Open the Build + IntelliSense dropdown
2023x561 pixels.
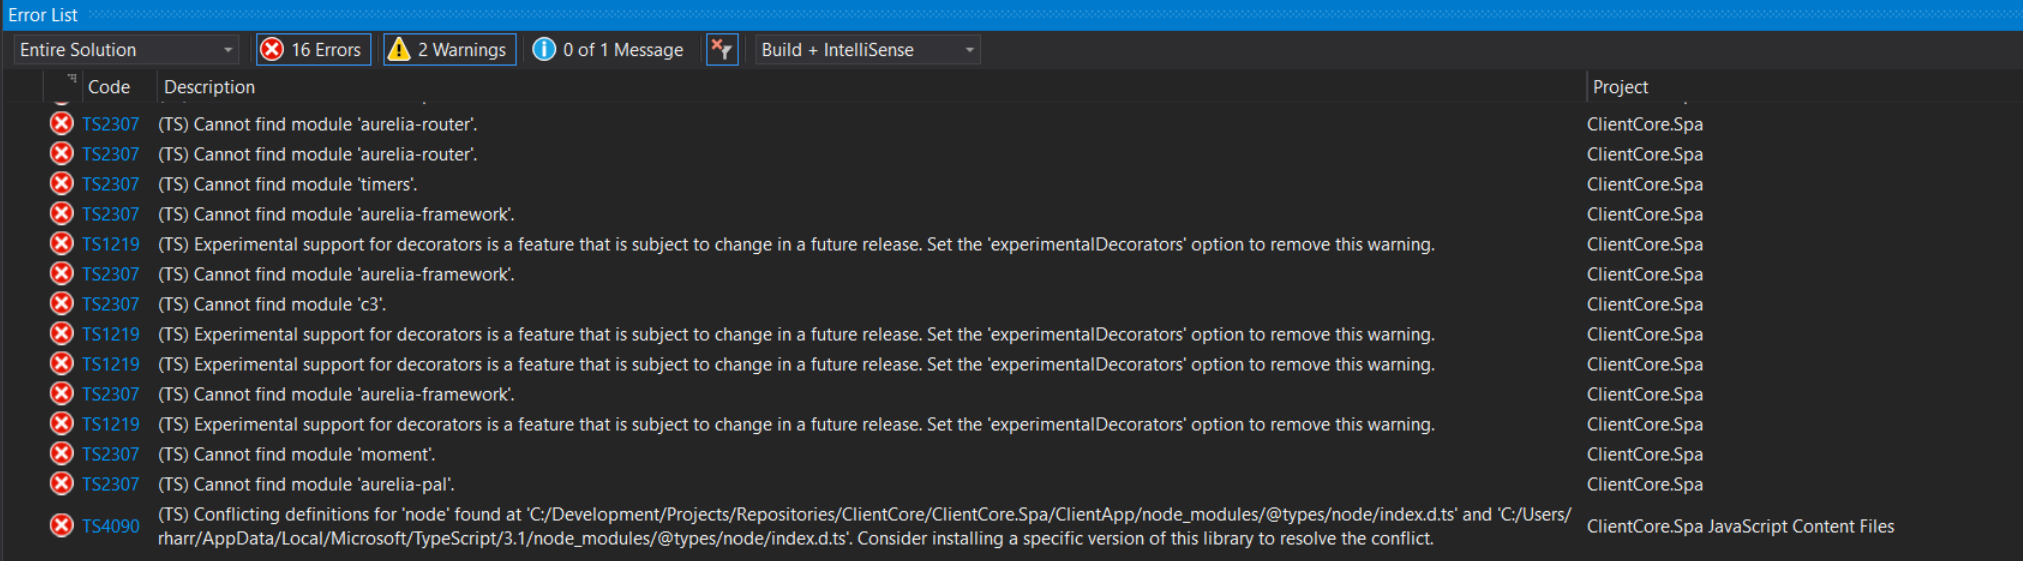point(867,50)
